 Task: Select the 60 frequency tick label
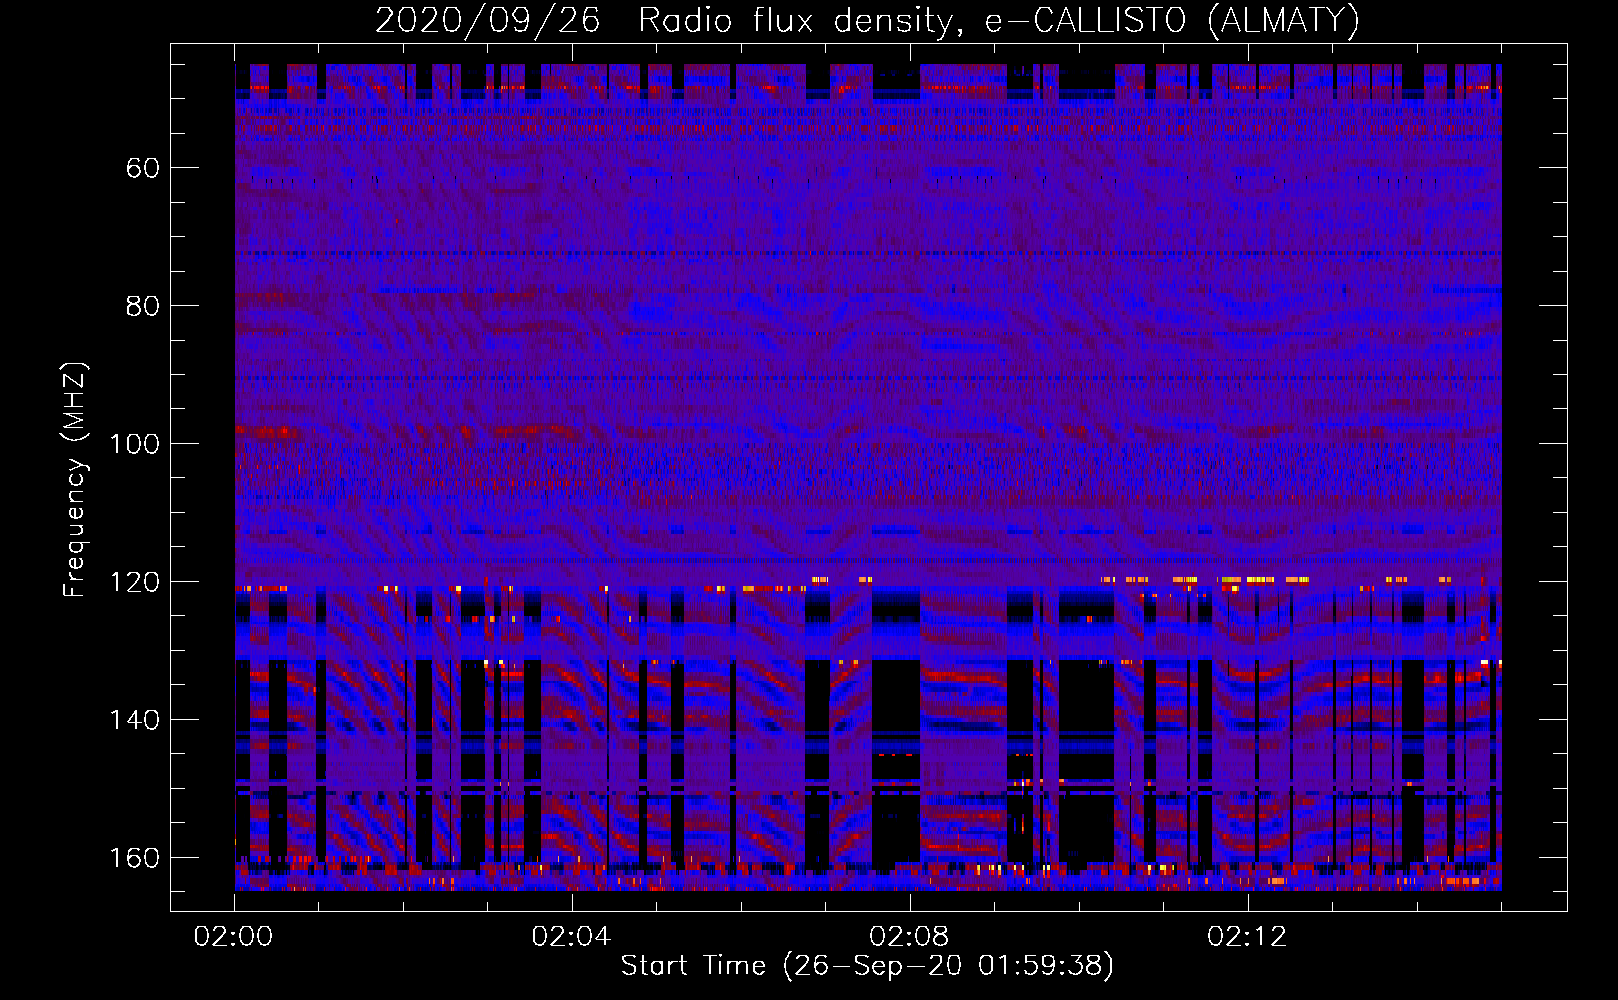pos(143,168)
